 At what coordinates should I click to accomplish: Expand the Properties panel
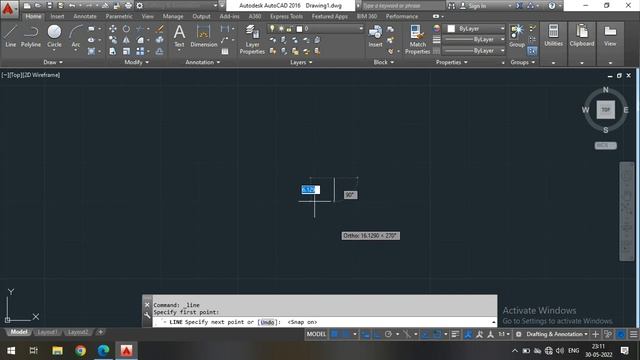click(x=451, y=62)
